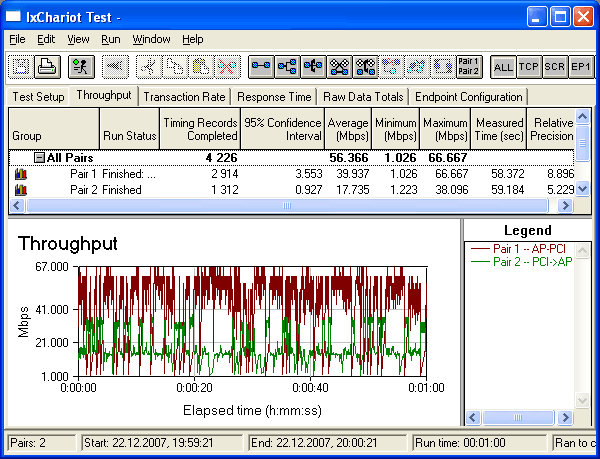The image size is (600, 459).
Task: Click the Minimum (Mbps) column header
Action: pos(396,129)
